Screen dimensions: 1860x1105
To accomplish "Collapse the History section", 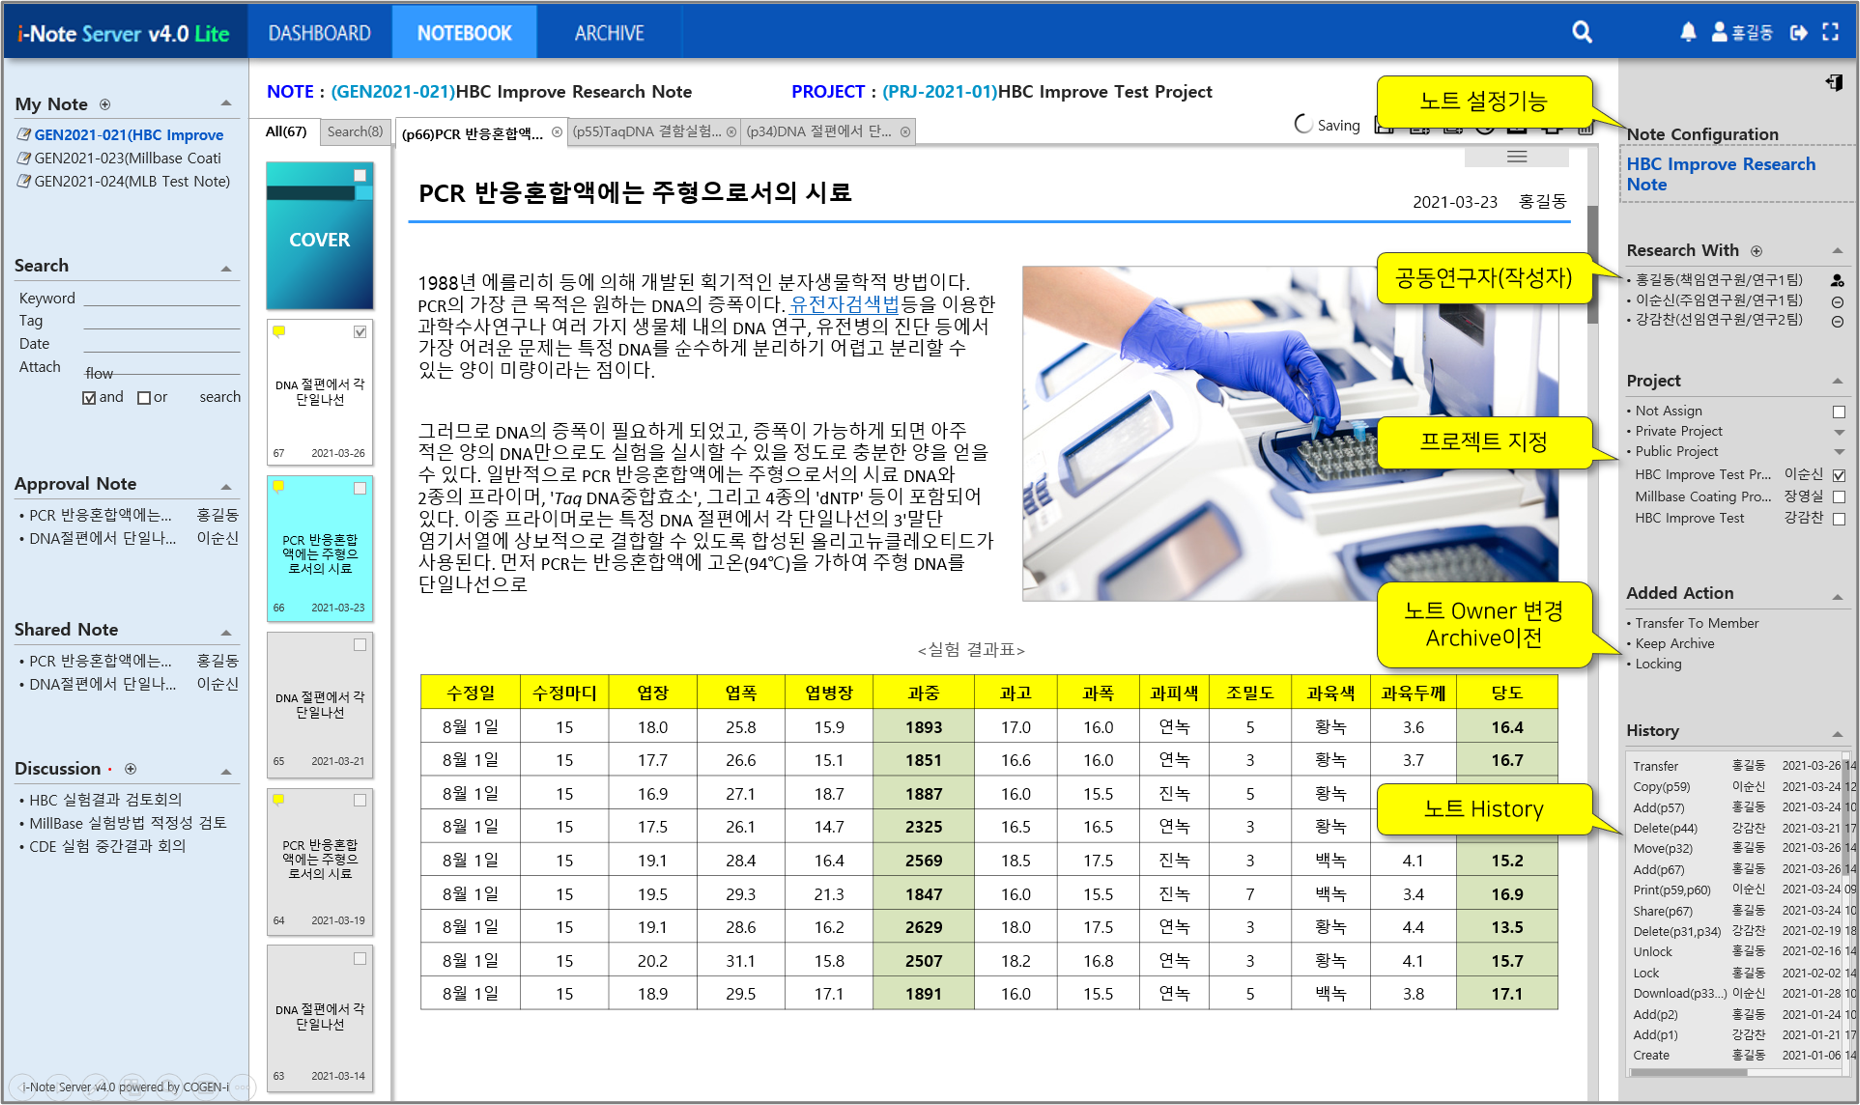I will pyautogui.click(x=1837, y=734).
